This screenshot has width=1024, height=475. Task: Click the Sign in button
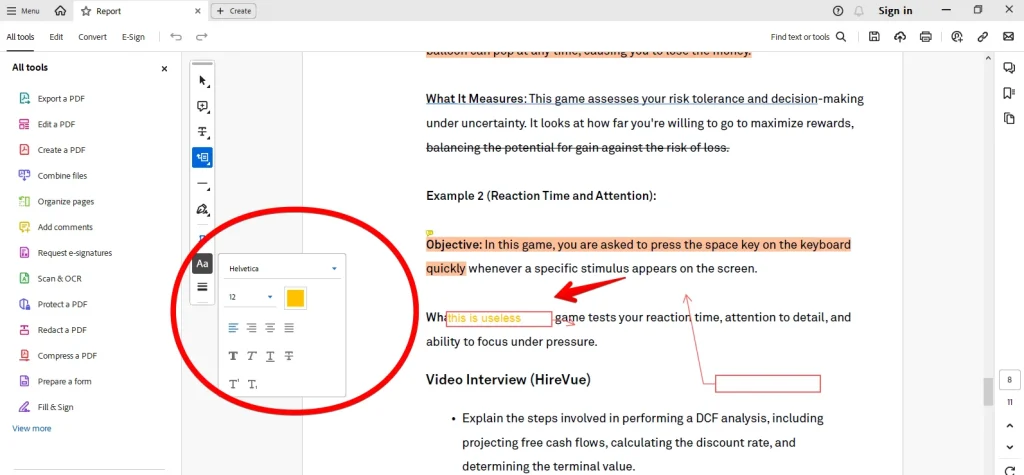pyautogui.click(x=895, y=10)
